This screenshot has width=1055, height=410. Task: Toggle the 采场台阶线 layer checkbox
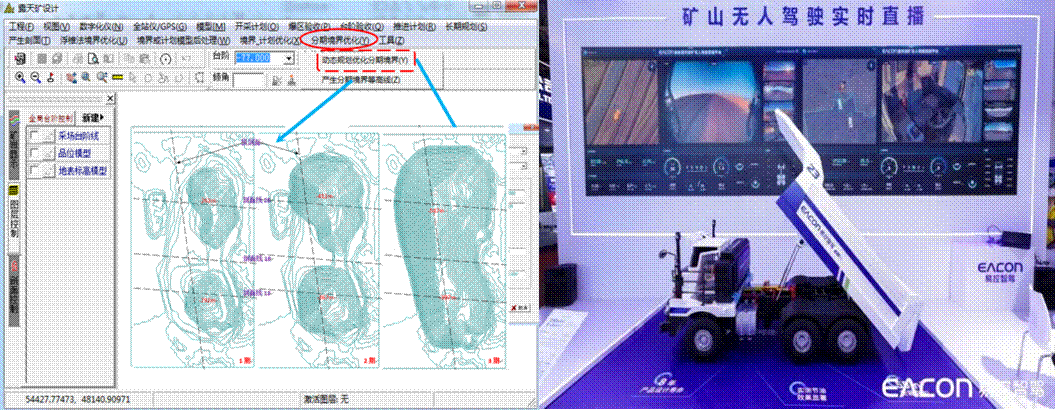click(x=35, y=136)
